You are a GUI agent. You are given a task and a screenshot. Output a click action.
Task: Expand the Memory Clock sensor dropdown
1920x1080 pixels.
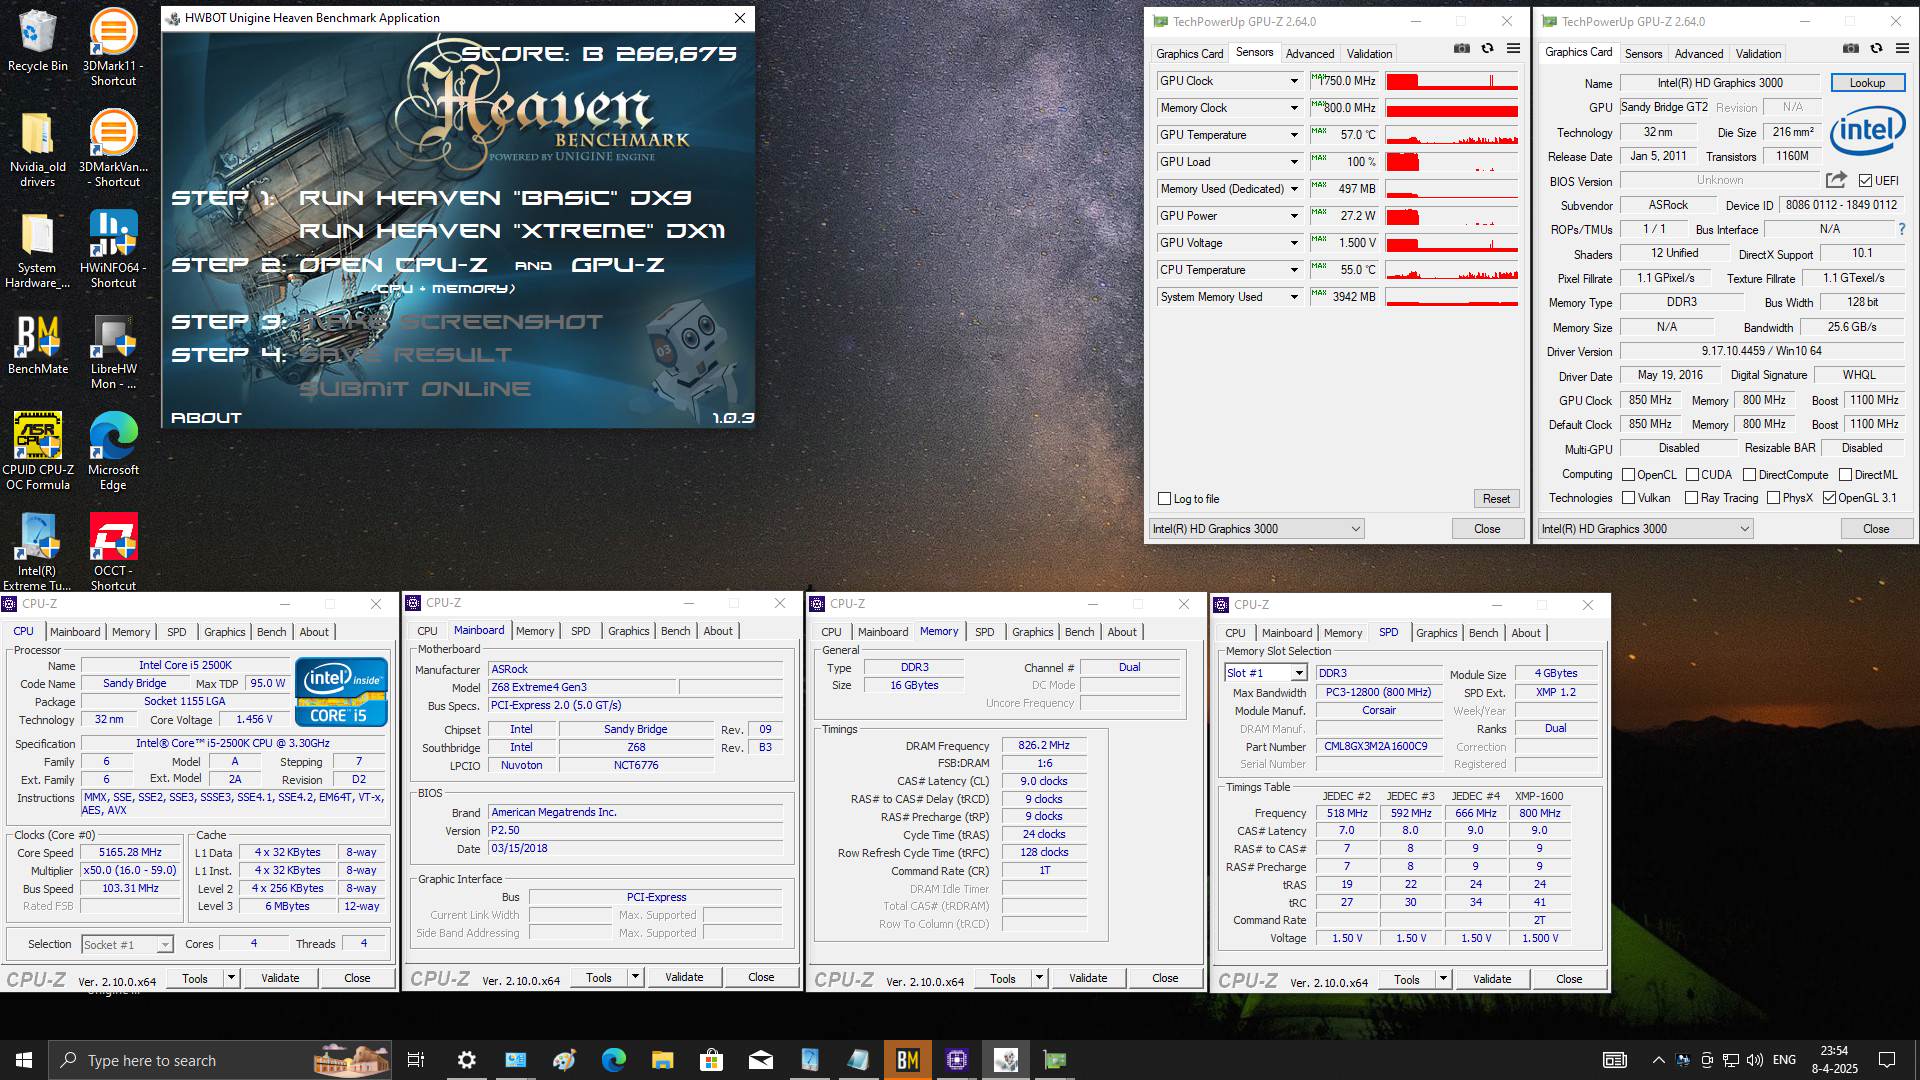click(1293, 108)
